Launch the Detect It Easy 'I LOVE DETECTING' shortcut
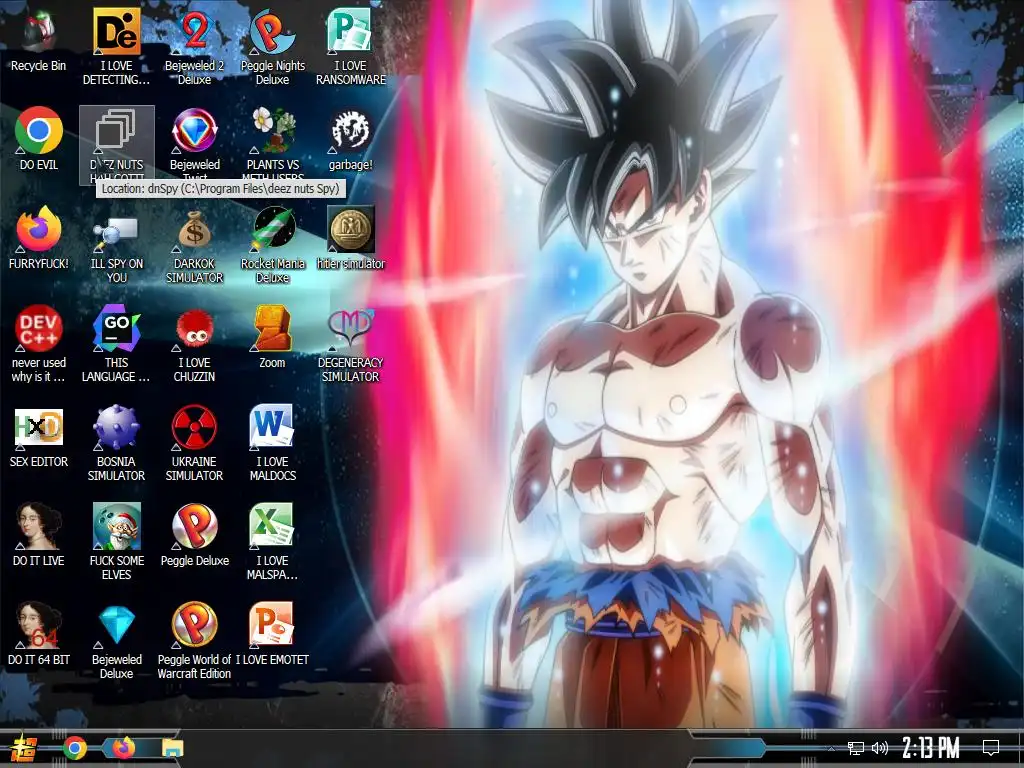Screen dimensions: 1024x768 (116, 46)
